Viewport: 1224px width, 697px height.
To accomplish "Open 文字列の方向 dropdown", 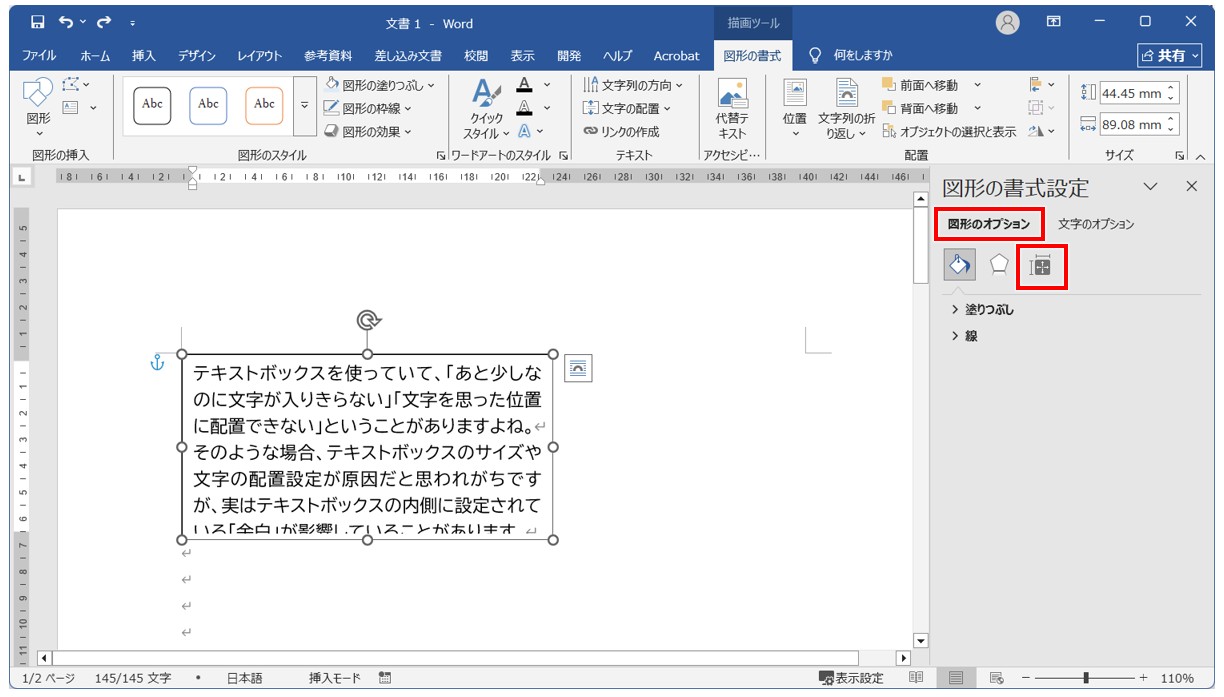I will tap(632, 85).
